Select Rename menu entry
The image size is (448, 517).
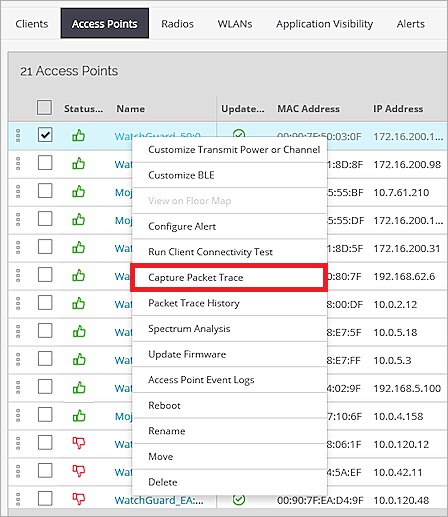(x=229, y=431)
